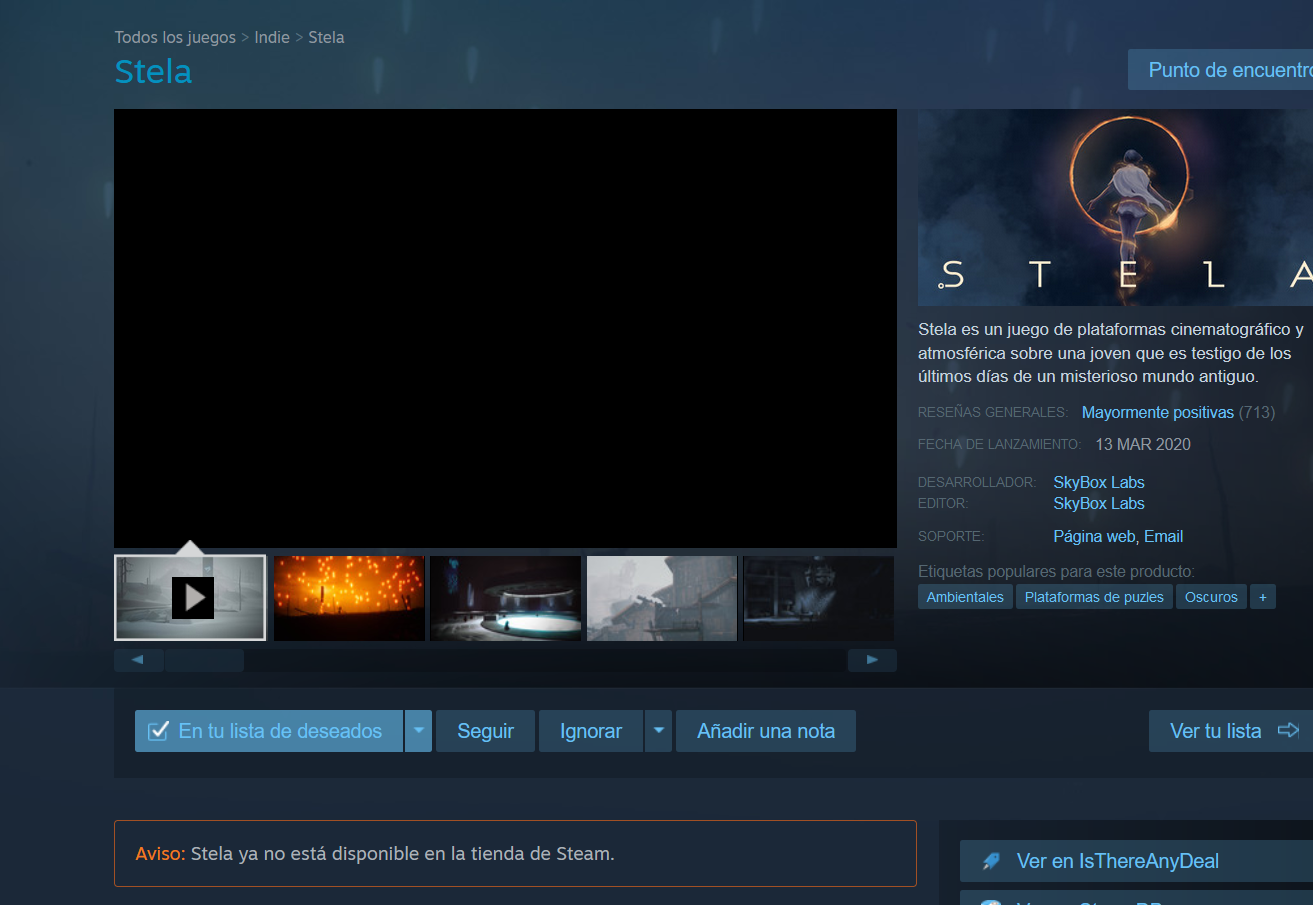Click the right arrow of thumbnail strip
The image size is (1313, 905).
point(872,660)
